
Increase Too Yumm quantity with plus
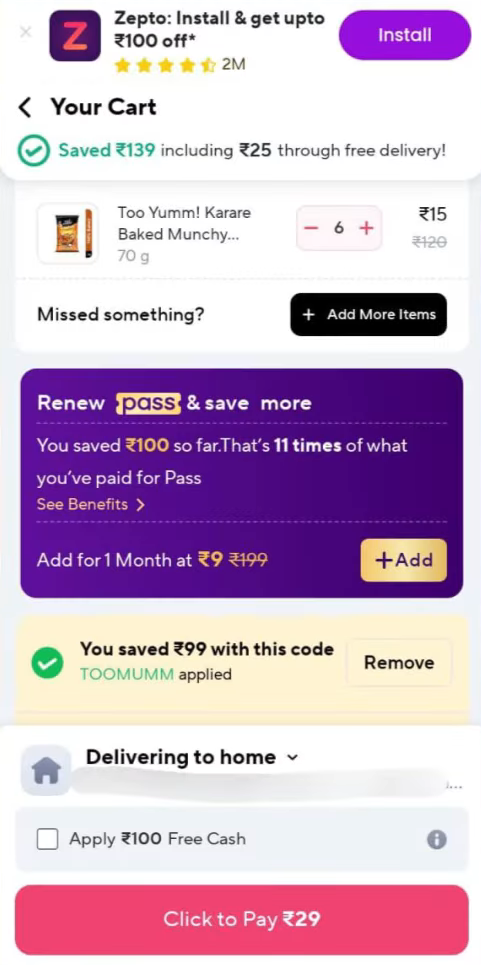click(367, 228)
